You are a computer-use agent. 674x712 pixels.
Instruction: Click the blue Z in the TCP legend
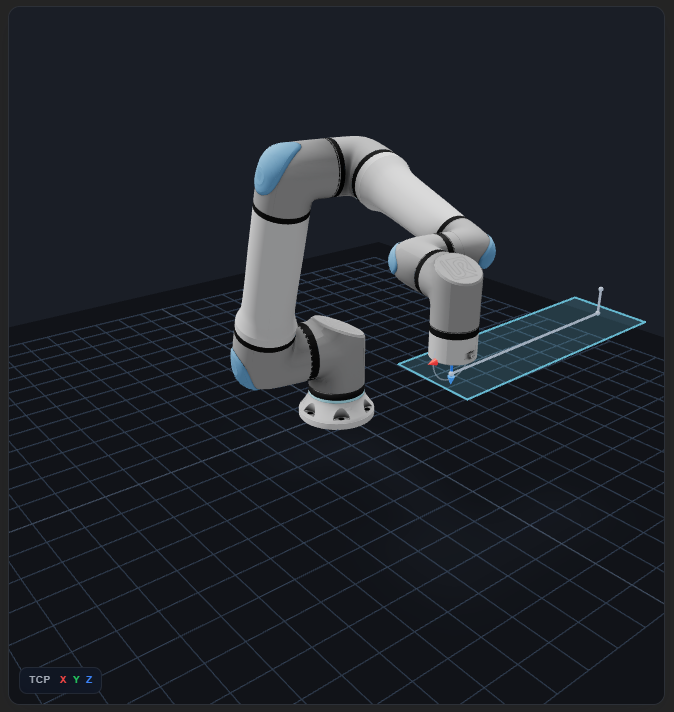(89, 679)
